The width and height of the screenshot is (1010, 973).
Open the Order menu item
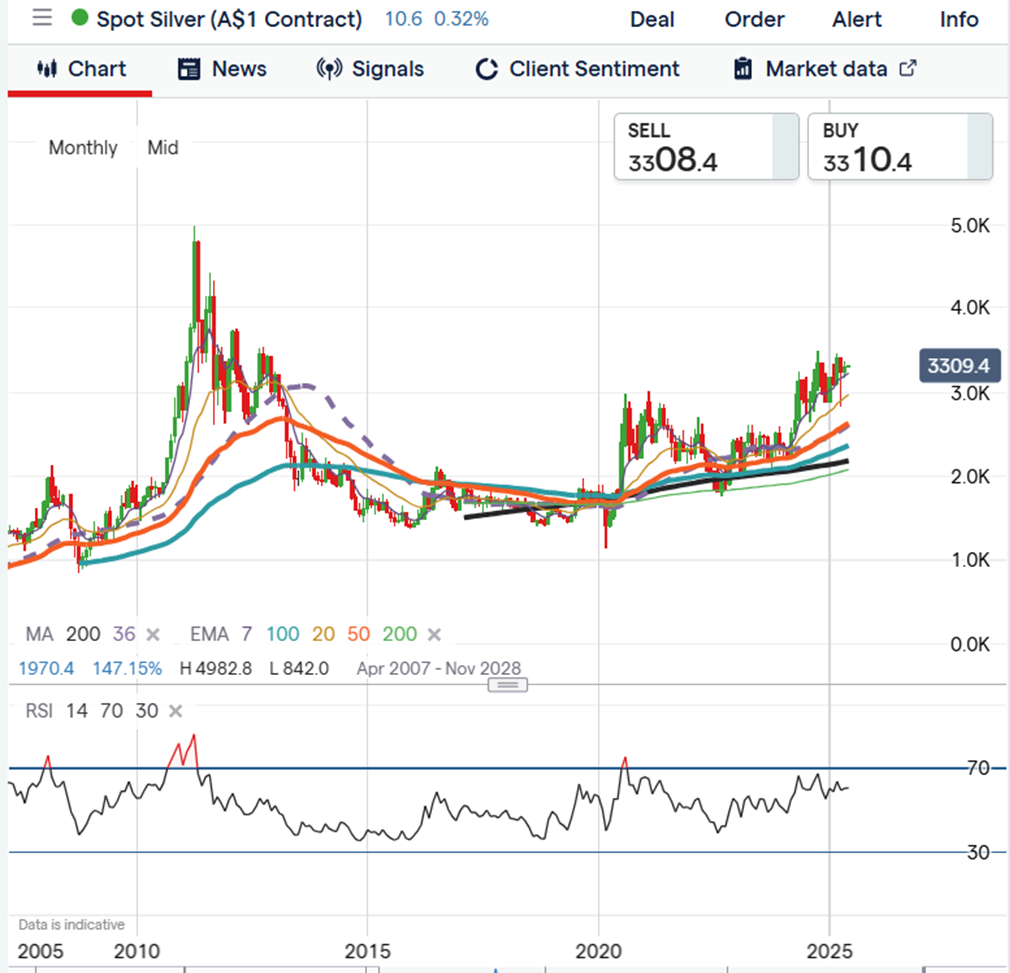tap(754, 19)
